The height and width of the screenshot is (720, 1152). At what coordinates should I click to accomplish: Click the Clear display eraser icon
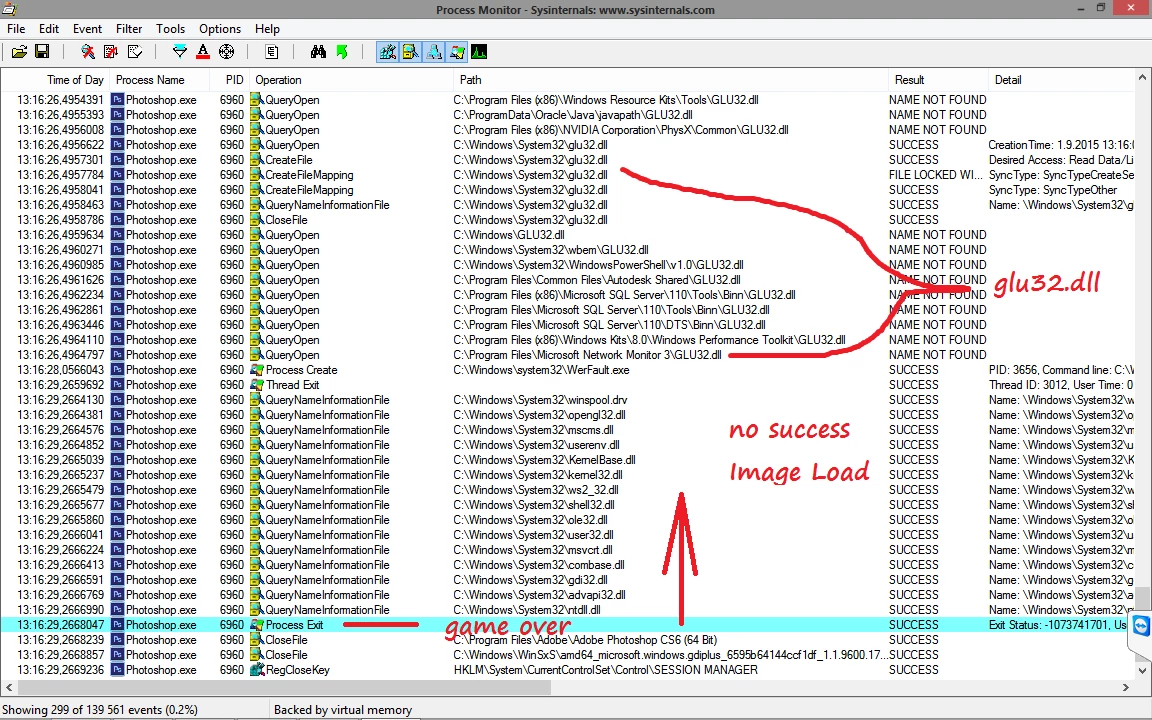[134, 51]
